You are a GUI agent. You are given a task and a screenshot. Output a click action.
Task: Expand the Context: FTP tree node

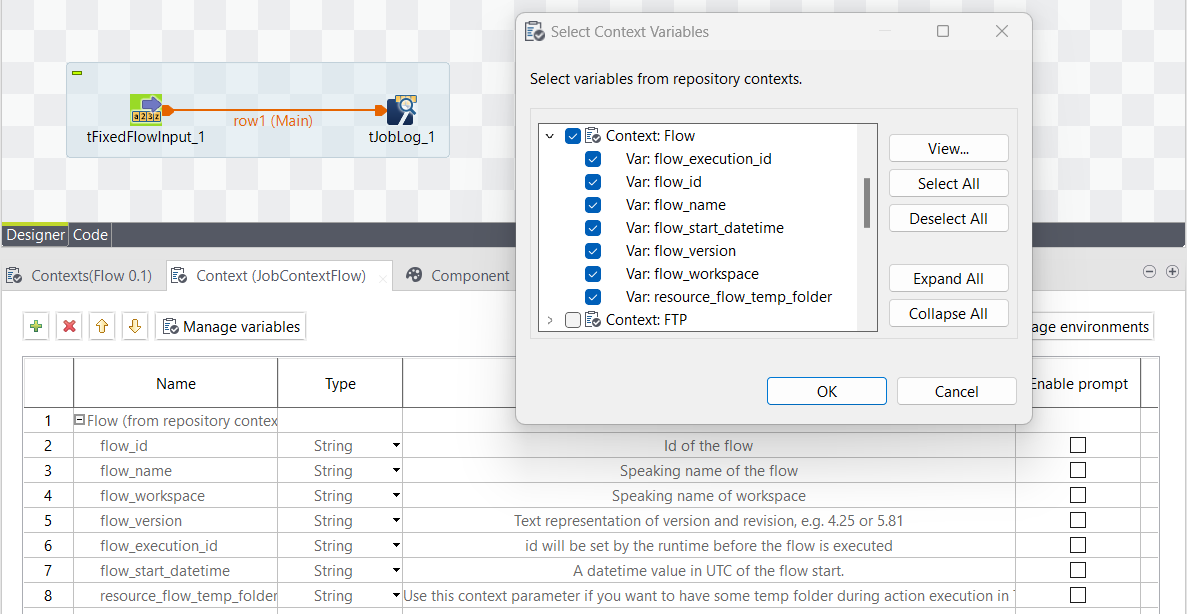click(x=549, y=321)
